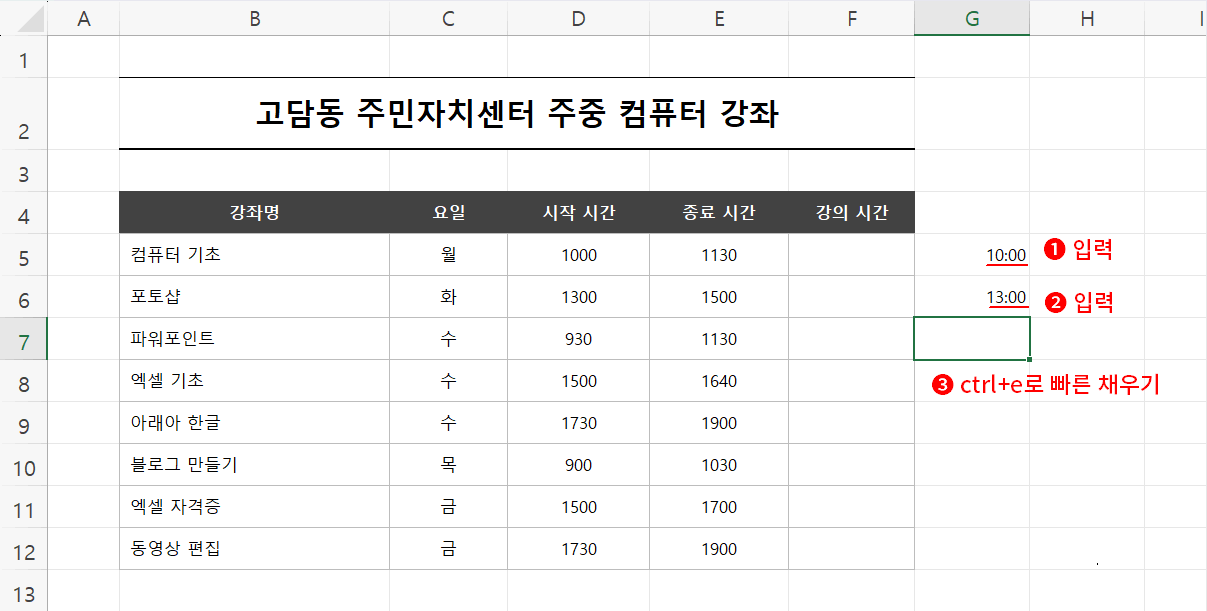1207x611 pixels.
Task: Click end time for 동영상 편집 row
Action: click(718, 549)
